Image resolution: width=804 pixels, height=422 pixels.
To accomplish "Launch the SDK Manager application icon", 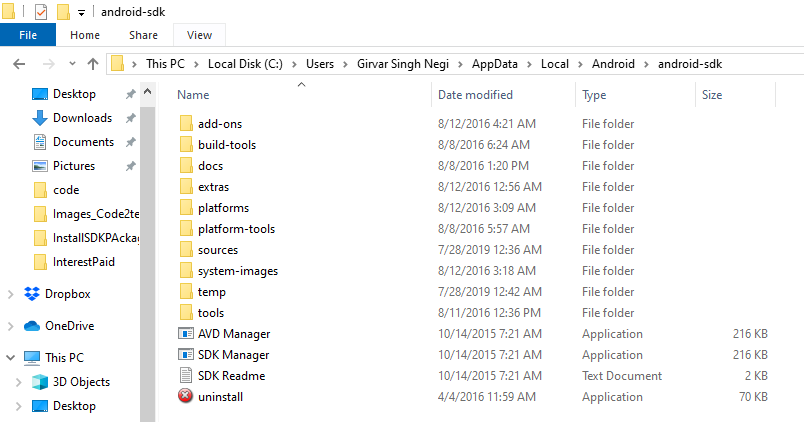I will (186, 355).
